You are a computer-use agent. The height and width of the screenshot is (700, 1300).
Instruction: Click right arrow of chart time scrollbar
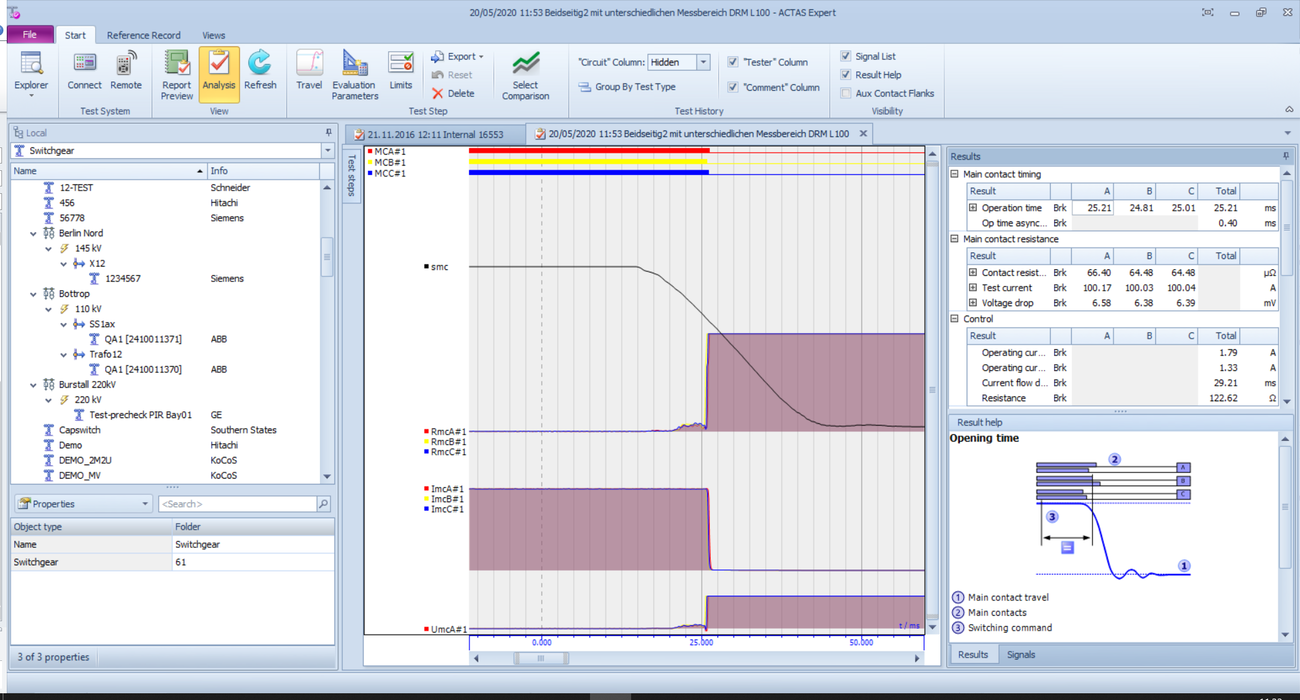[x=917, y=658]
